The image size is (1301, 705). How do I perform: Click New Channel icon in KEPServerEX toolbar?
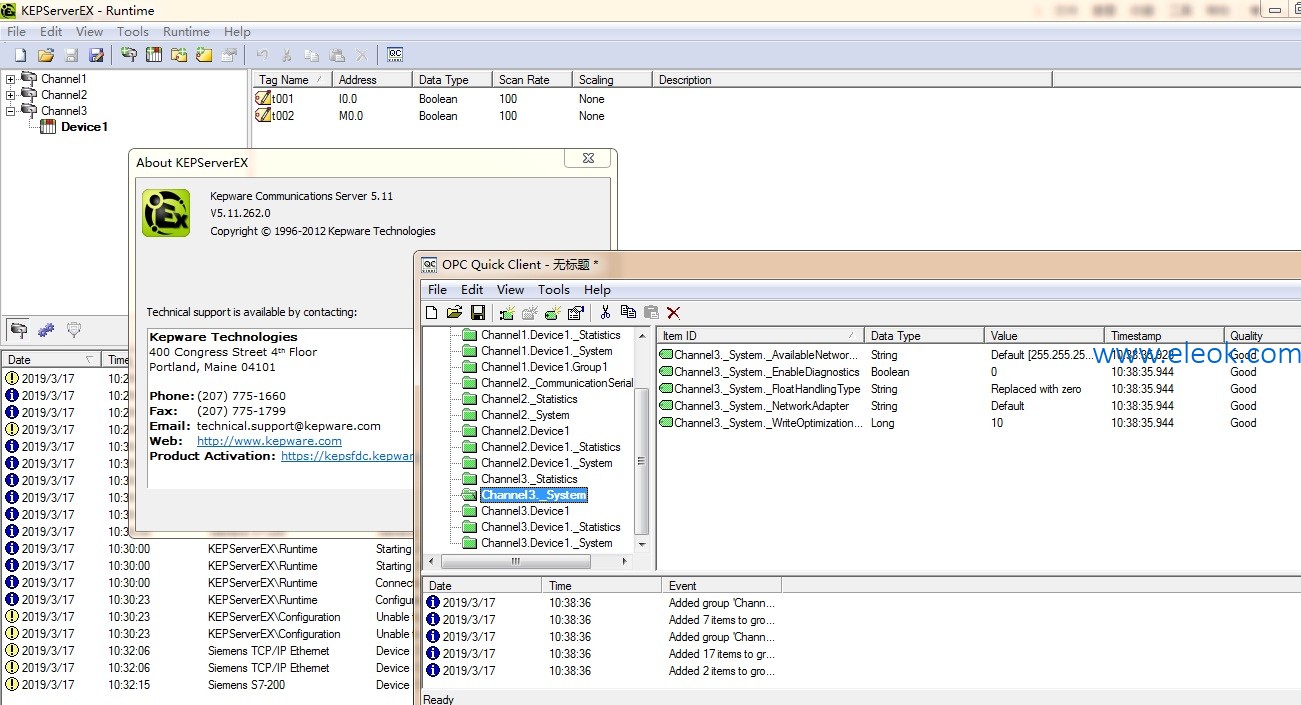tap(129, 55)
